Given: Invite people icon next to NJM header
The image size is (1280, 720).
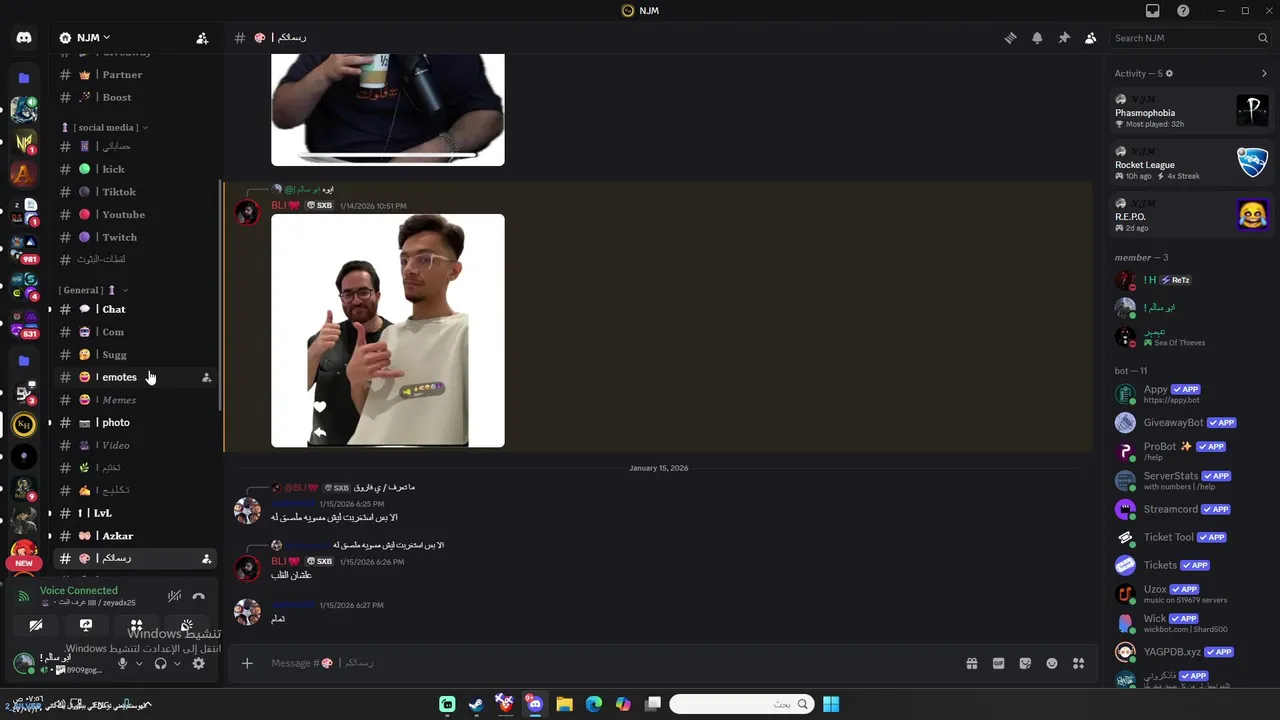Looking at the screenshot, I should click(x=202, y=38).
